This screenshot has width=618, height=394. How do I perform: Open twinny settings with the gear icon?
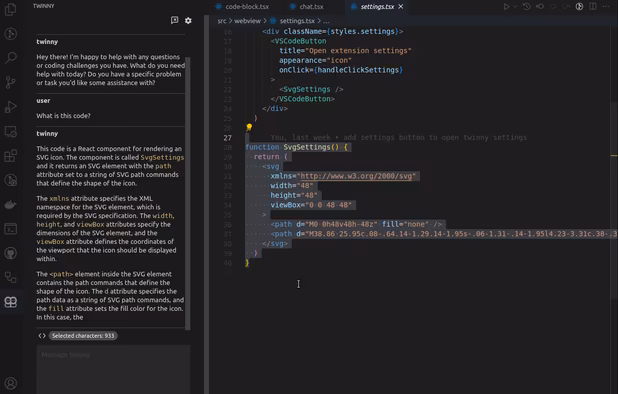coord(188,20)
